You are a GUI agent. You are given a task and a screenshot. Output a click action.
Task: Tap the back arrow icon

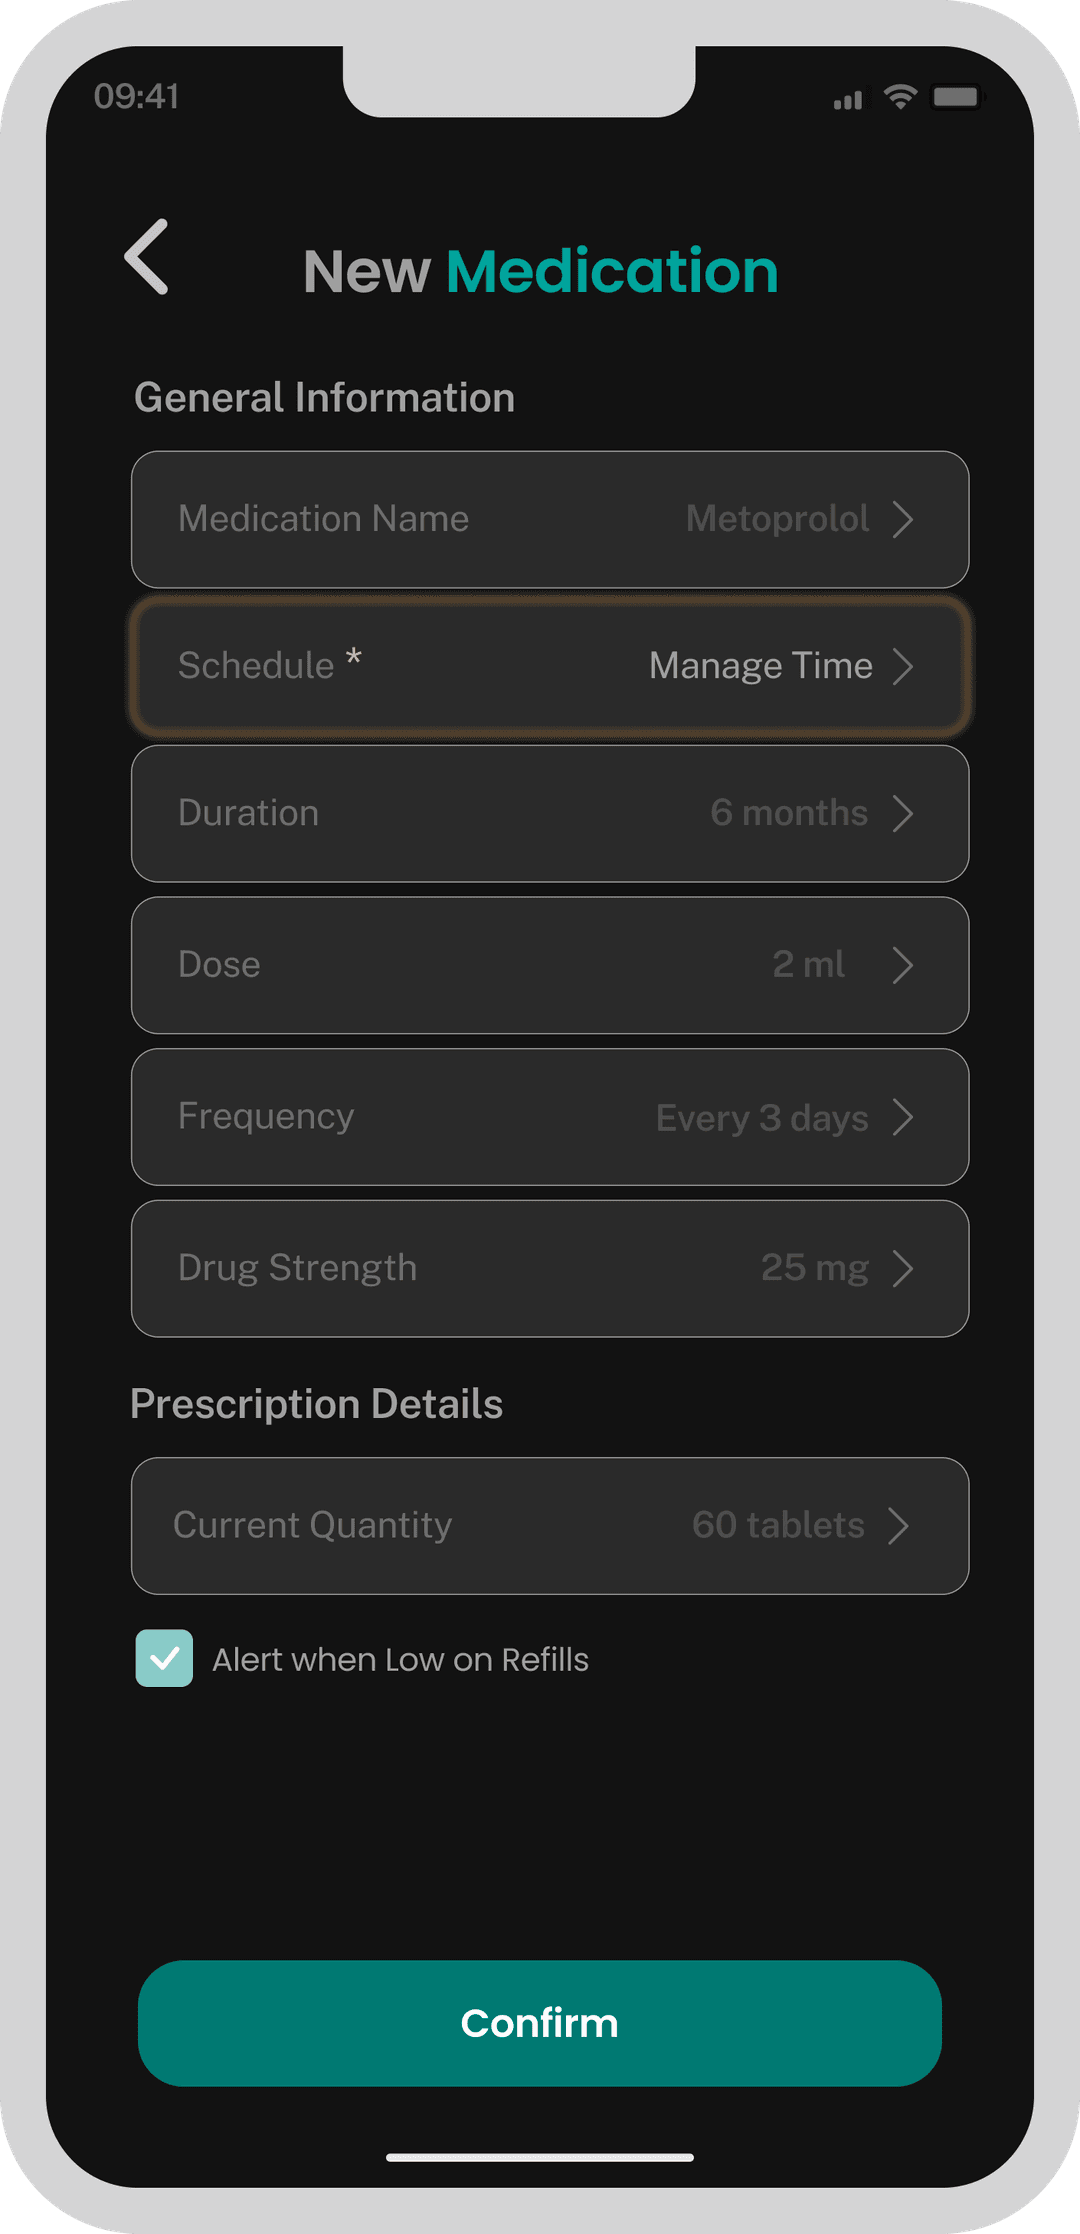(147, 257)
